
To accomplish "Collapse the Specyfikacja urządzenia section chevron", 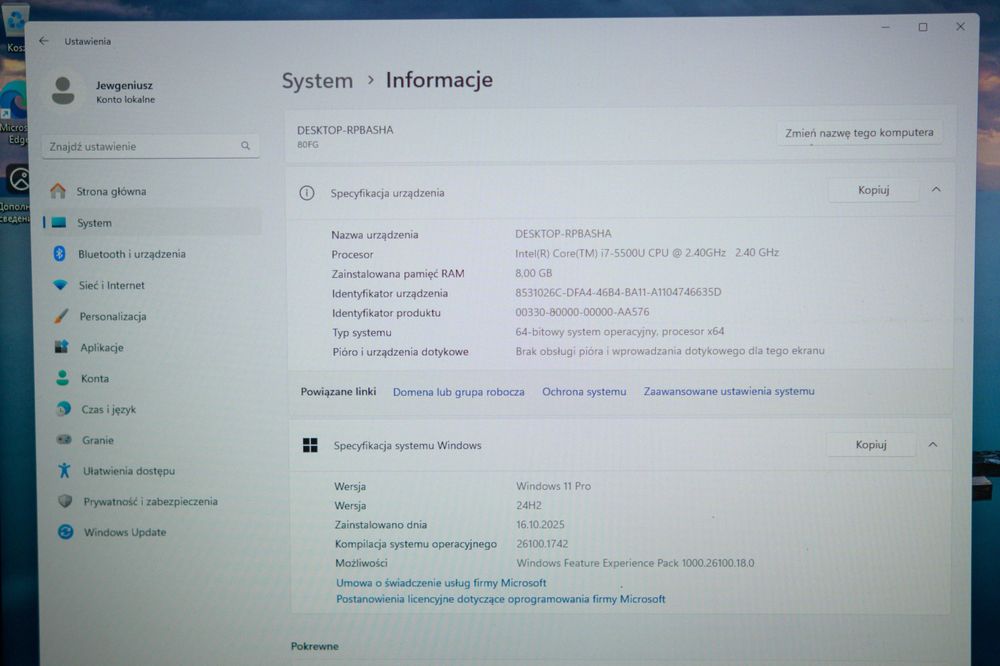I will pyautogui.click(x=936, y=189).
